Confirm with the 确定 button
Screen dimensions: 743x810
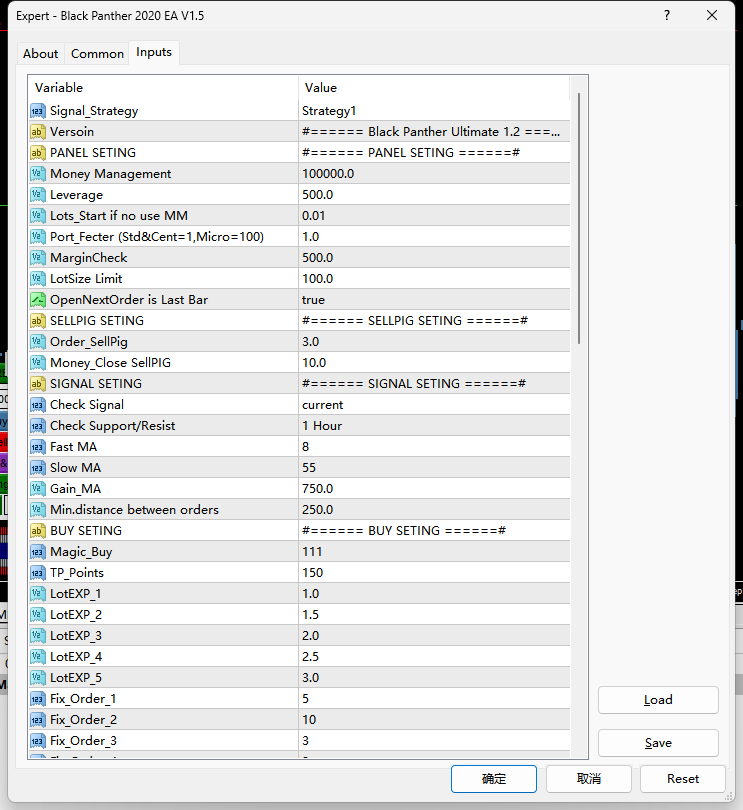pyautogui.click(x=493, y=778)
